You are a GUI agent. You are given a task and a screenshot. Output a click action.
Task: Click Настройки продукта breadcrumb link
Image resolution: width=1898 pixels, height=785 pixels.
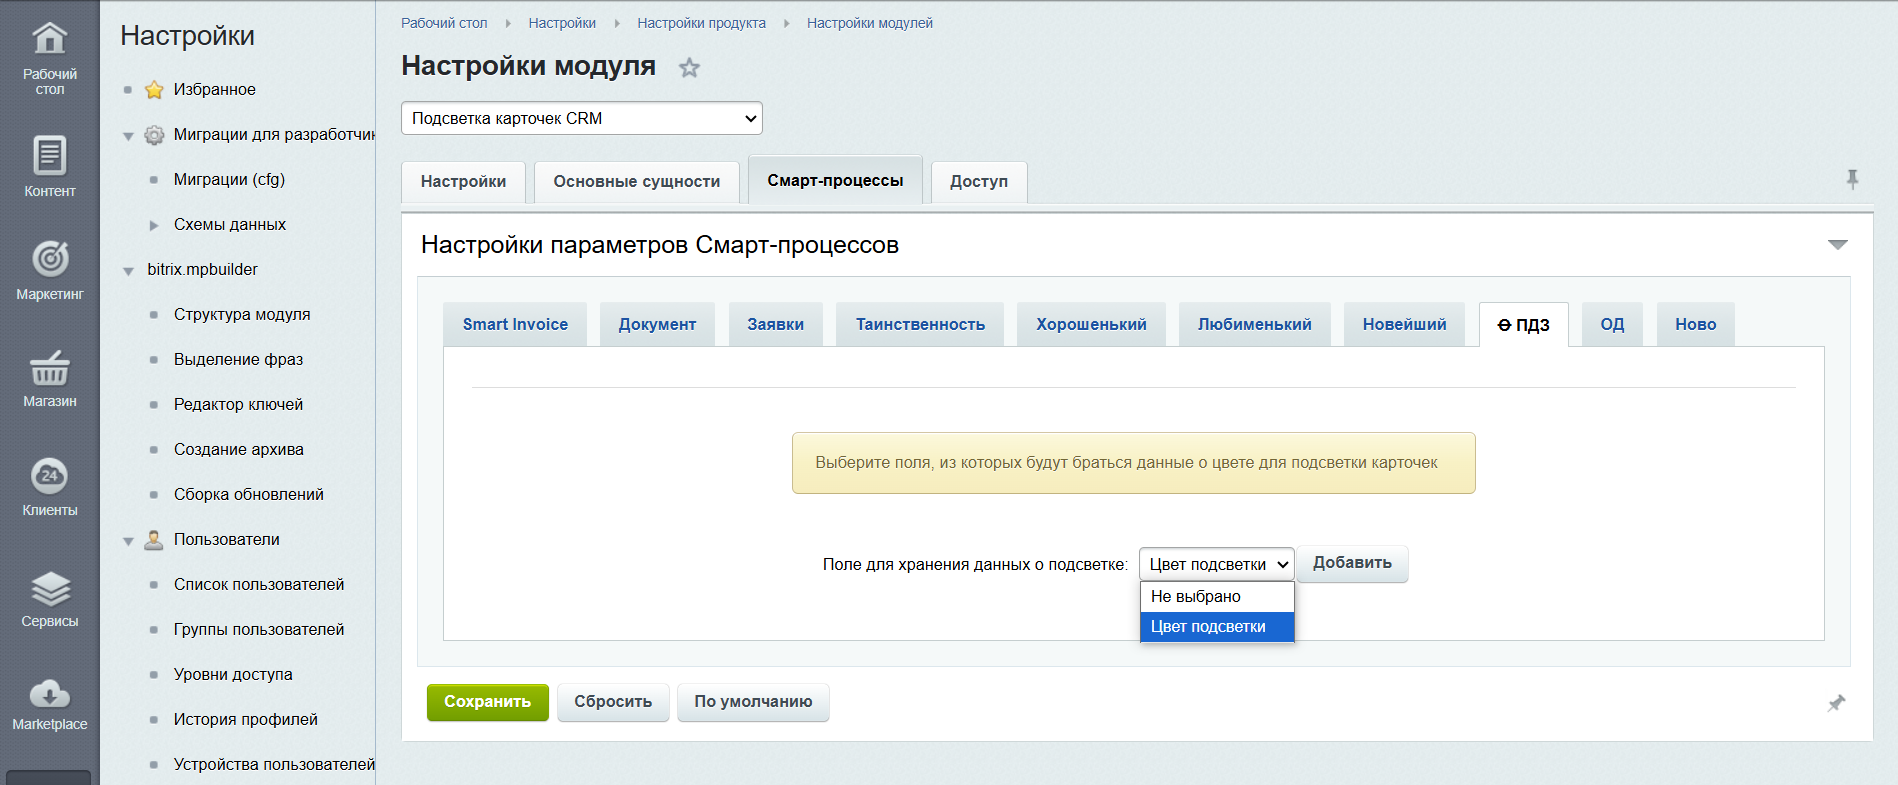[x=701, y=23]
